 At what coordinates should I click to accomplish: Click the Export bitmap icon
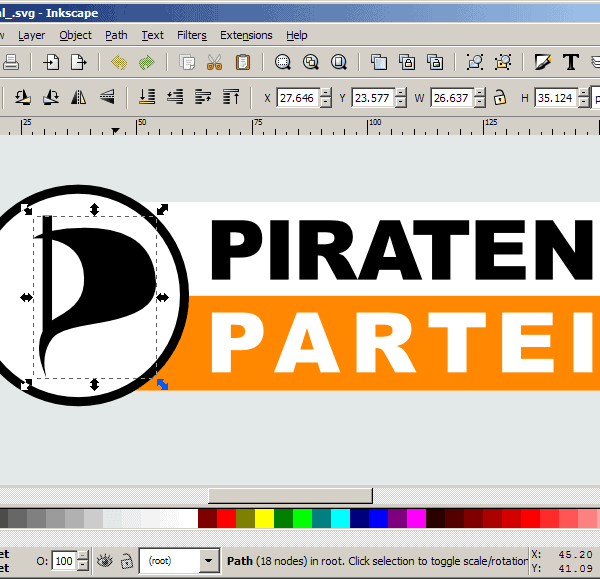[78, 62]
